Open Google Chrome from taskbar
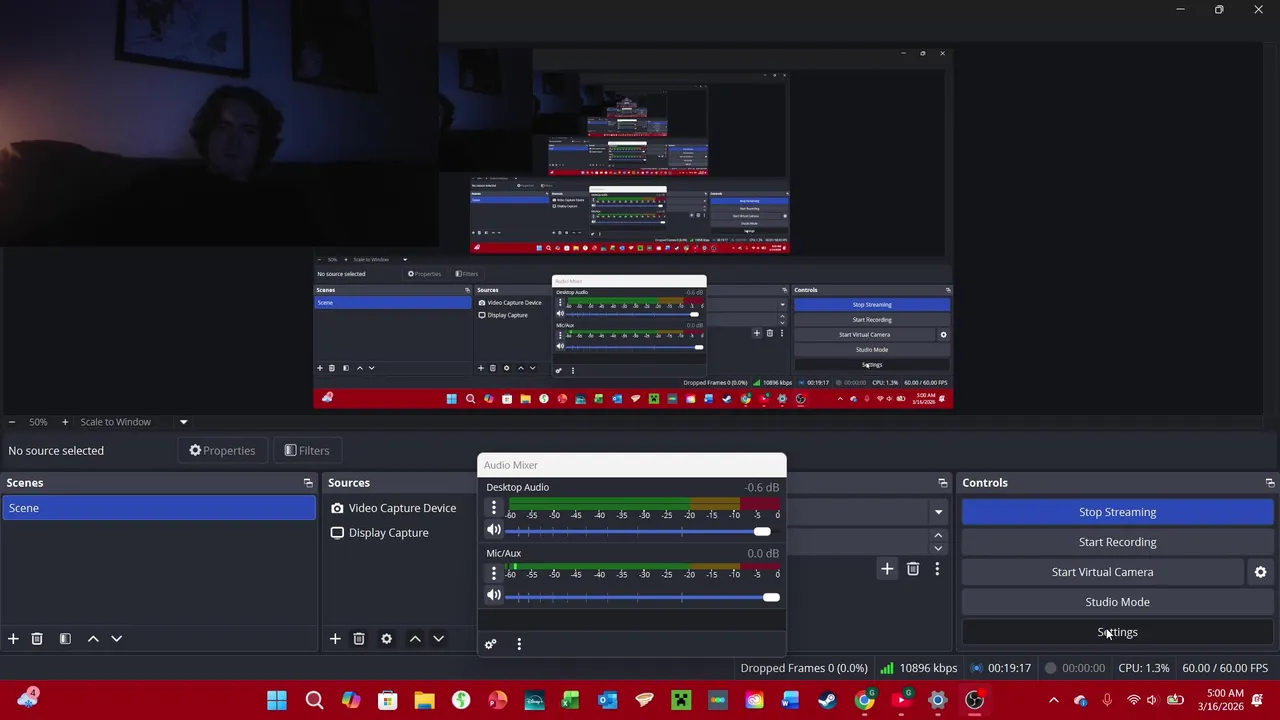Image resolution: width=1280 pixels, height=720 pixels. [x=864, y=700]
